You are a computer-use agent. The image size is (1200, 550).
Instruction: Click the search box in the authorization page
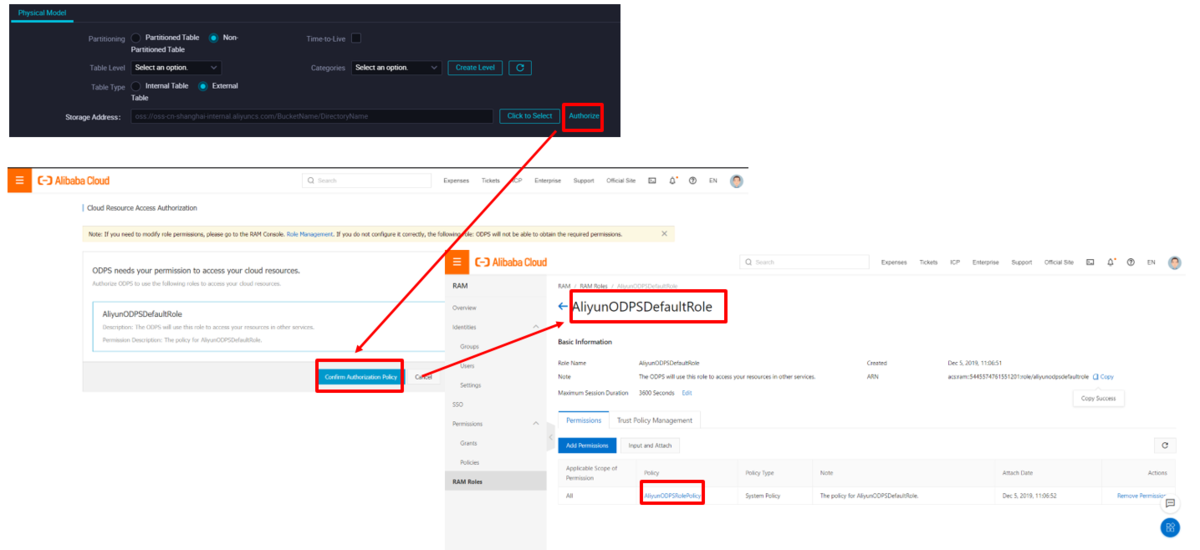(x=367, y=181)
